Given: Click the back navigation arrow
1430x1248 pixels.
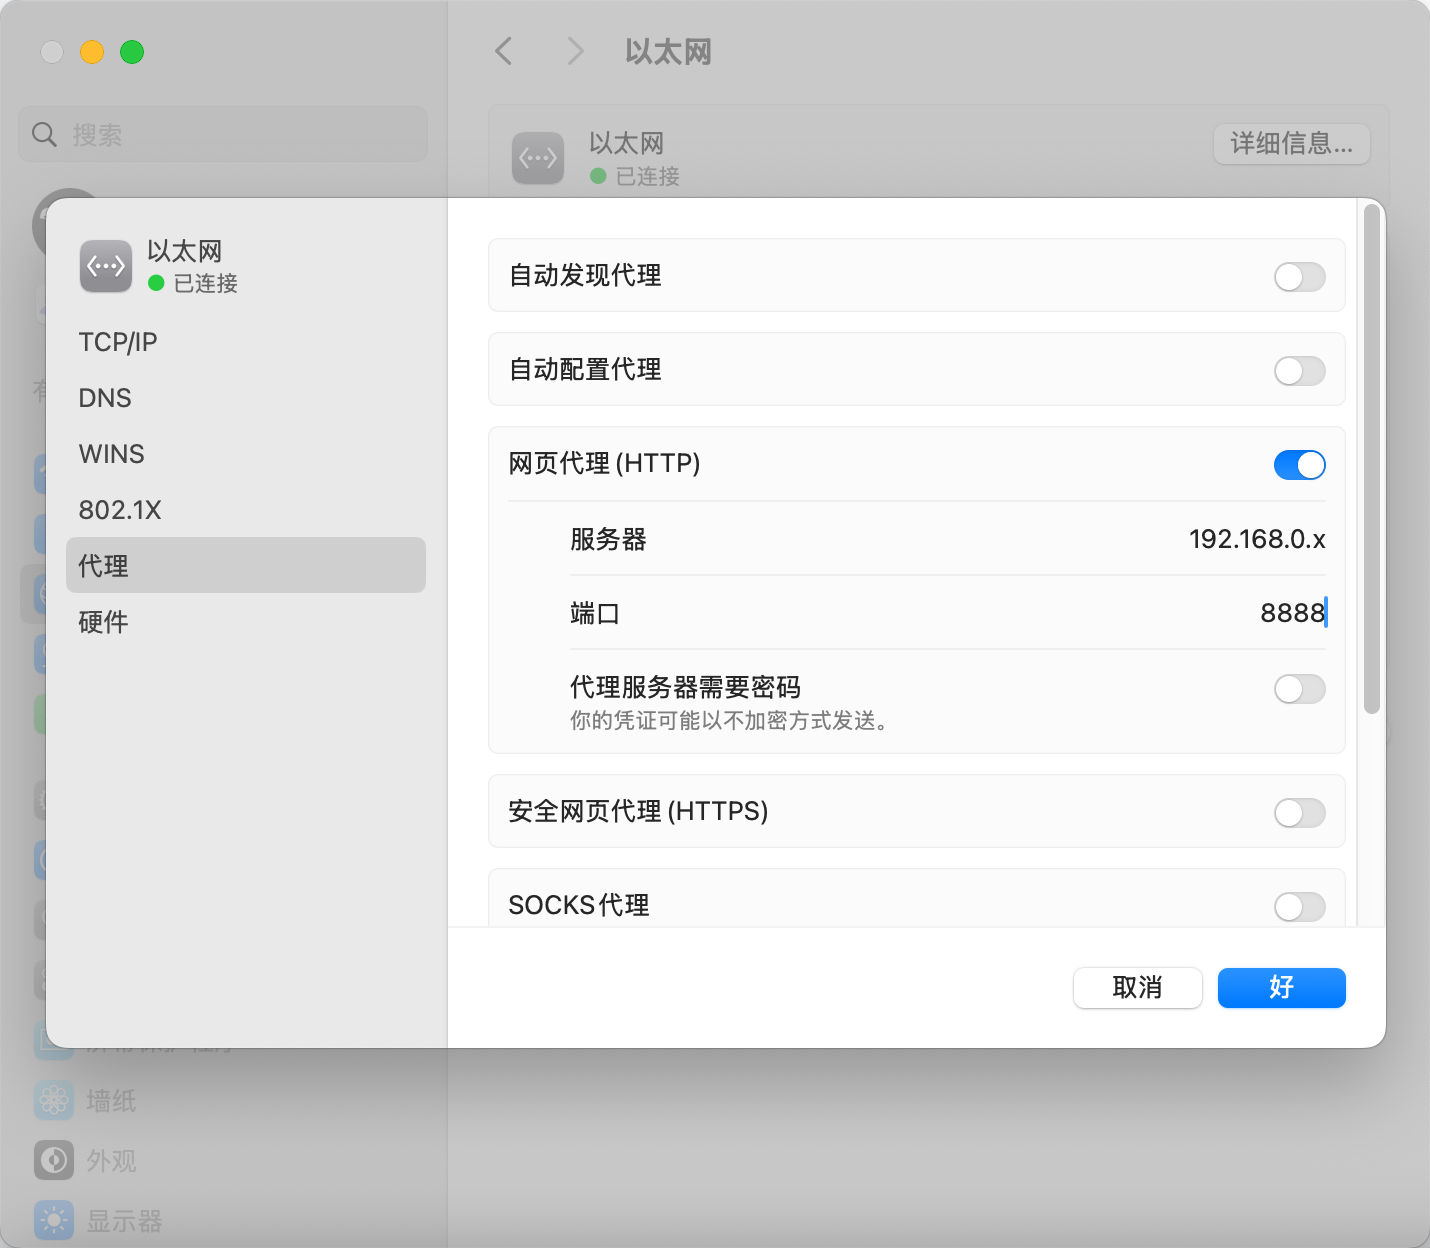Looking at the screenshot, I should [x=503, y=51].
